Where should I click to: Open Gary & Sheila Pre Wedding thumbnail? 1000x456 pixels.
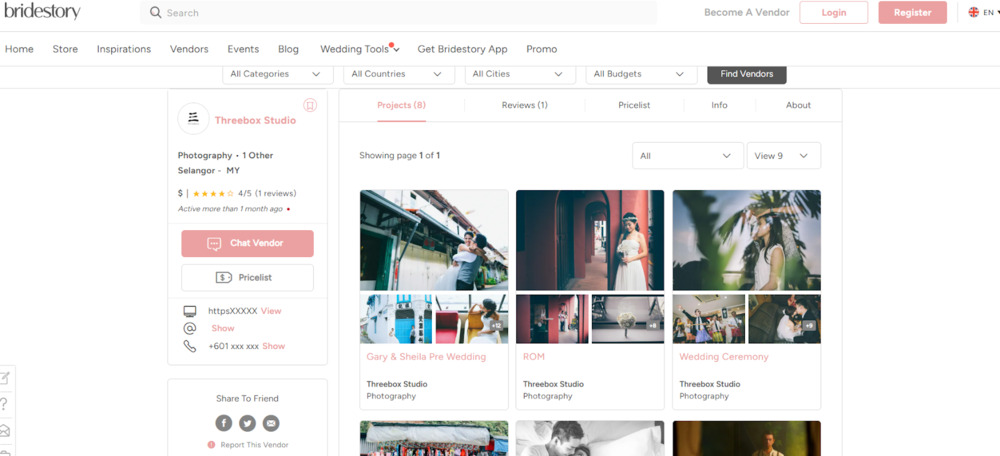(x=433, y=240)
